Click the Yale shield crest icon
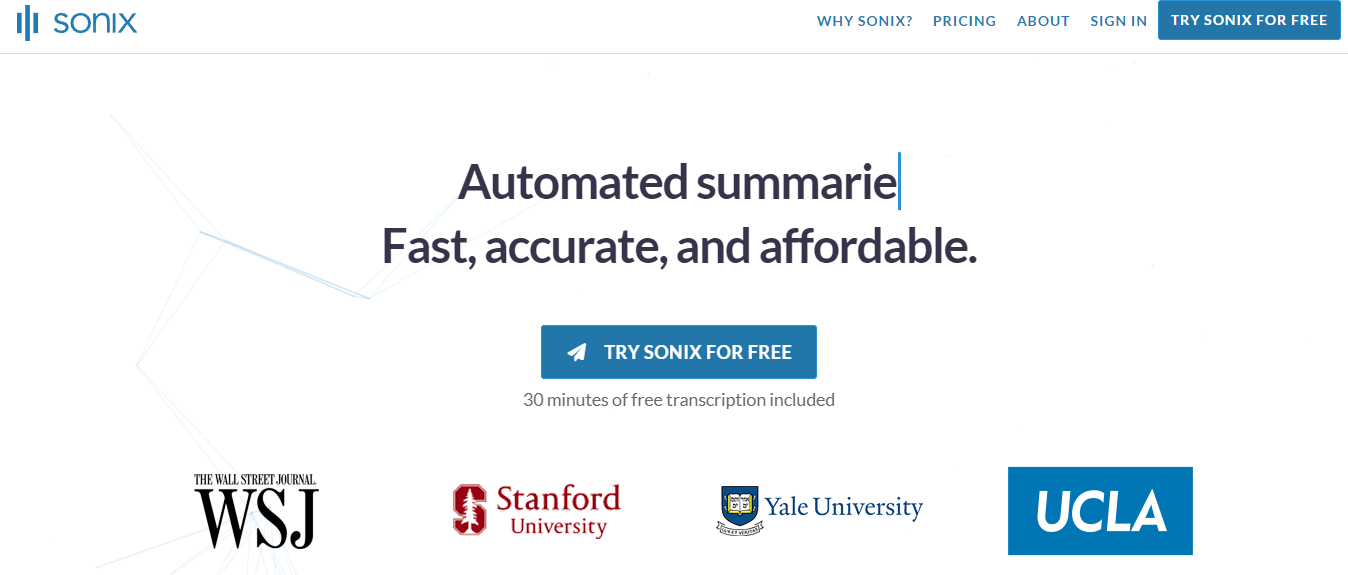The image size is (1348, 575). 738,510
